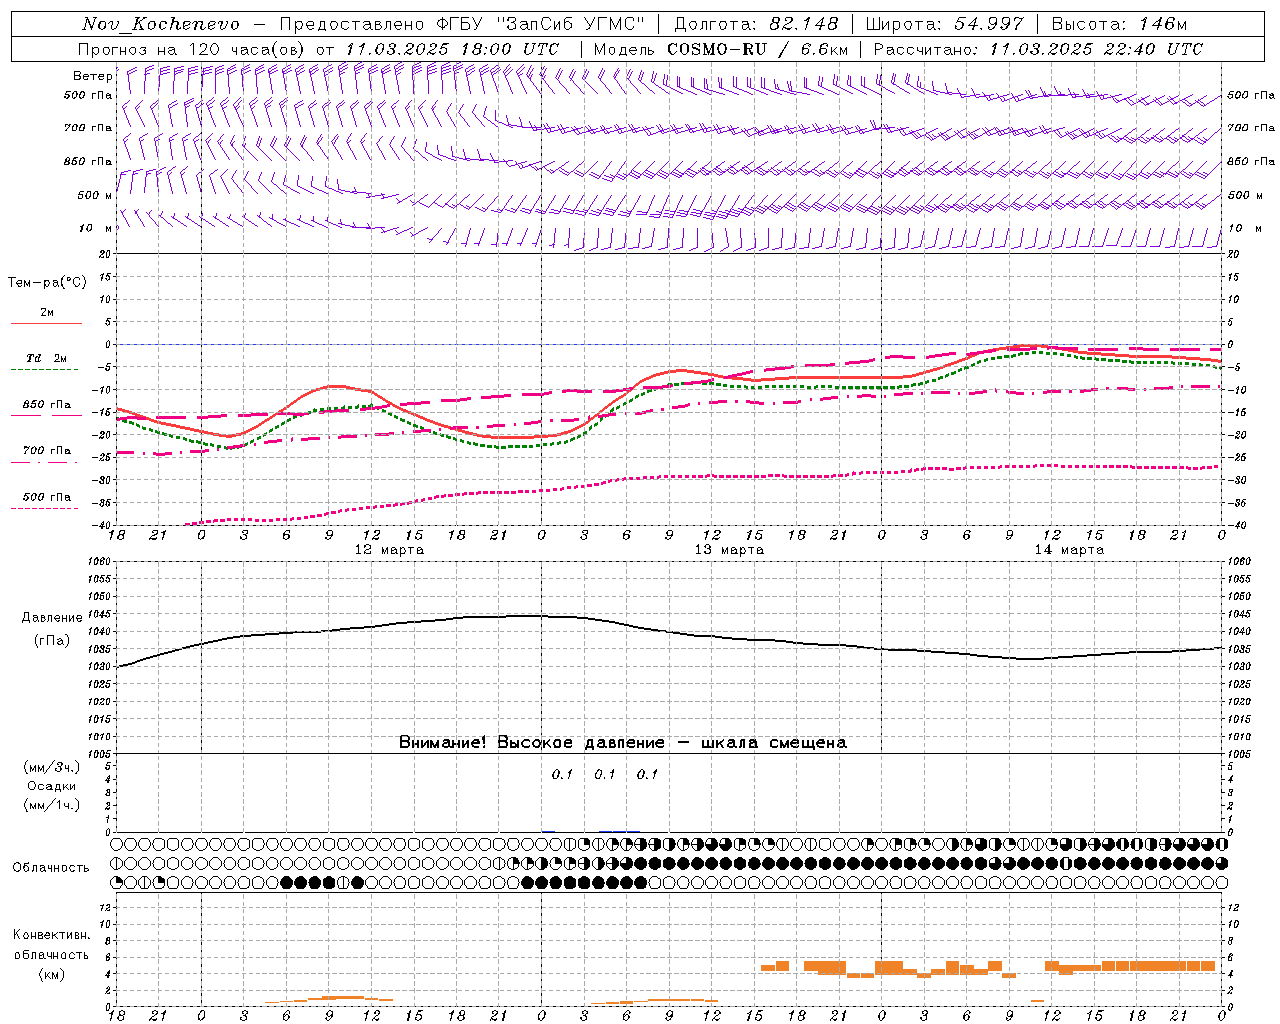Image resolution: width=1280 pixels, height=1024 pixels.
Task: Click the "1060" pressure axis value on the left
Action: pos(98,562)
